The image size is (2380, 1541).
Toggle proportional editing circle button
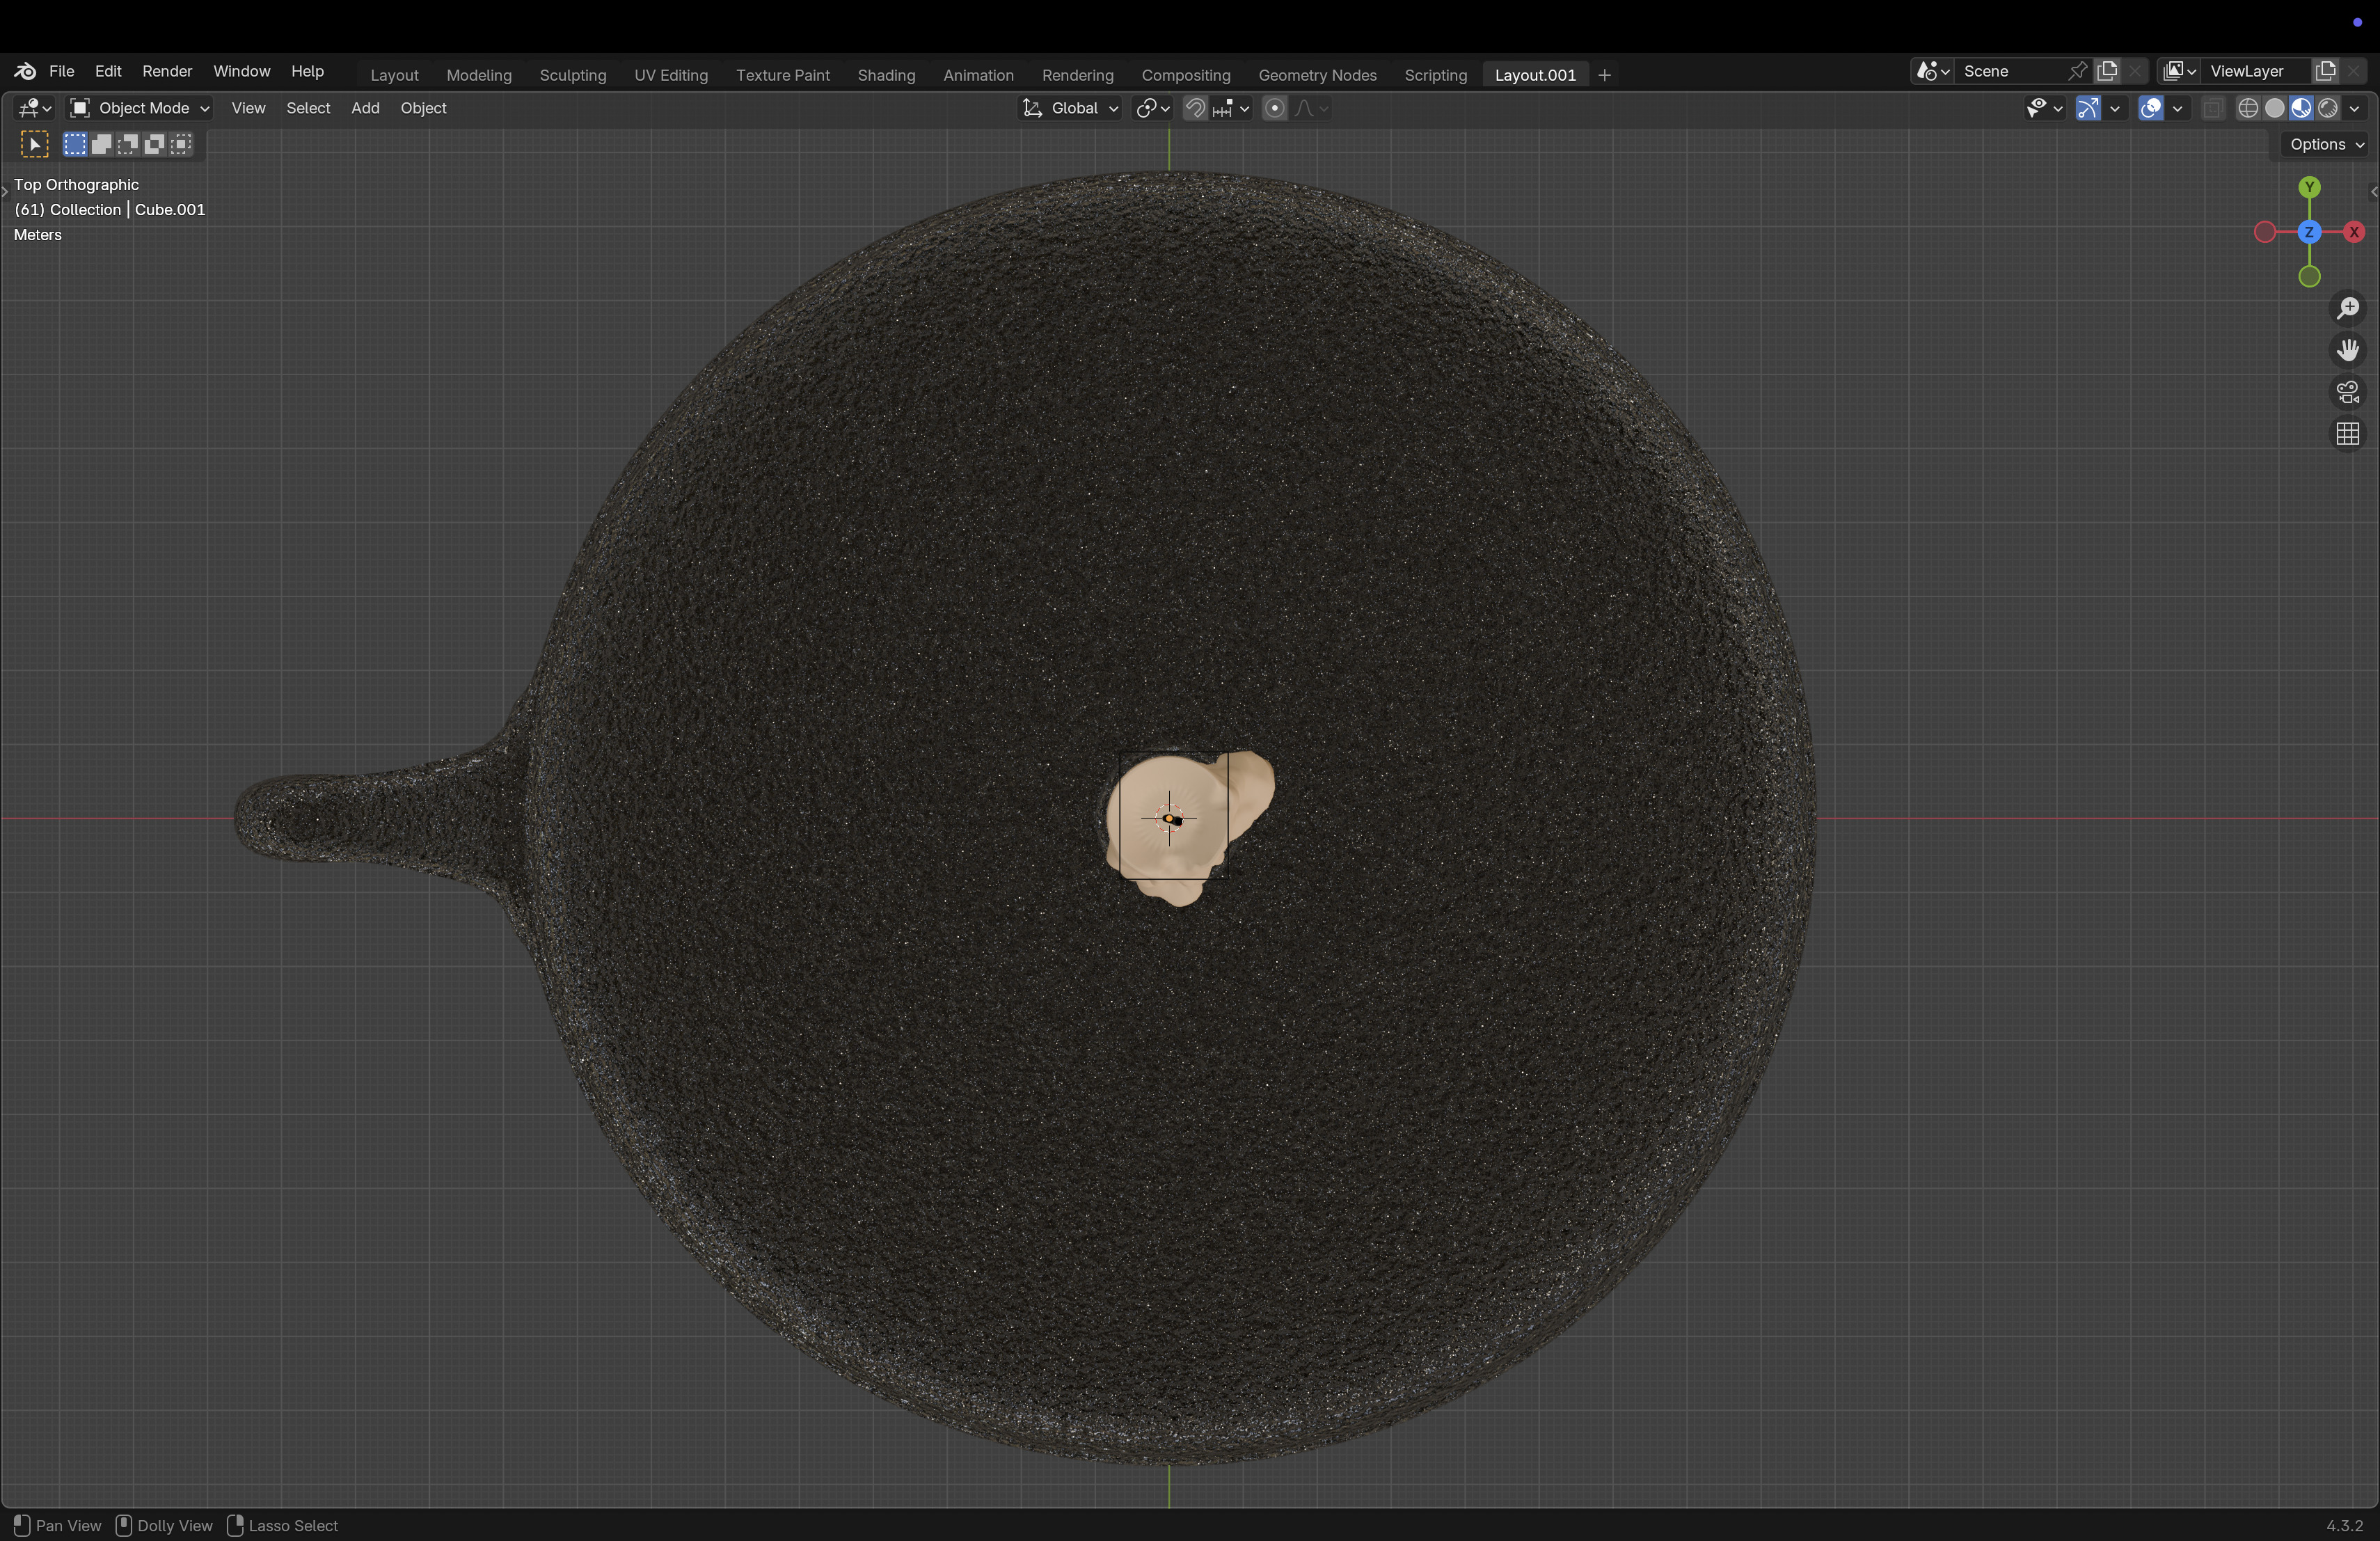tap(1274, 108)
